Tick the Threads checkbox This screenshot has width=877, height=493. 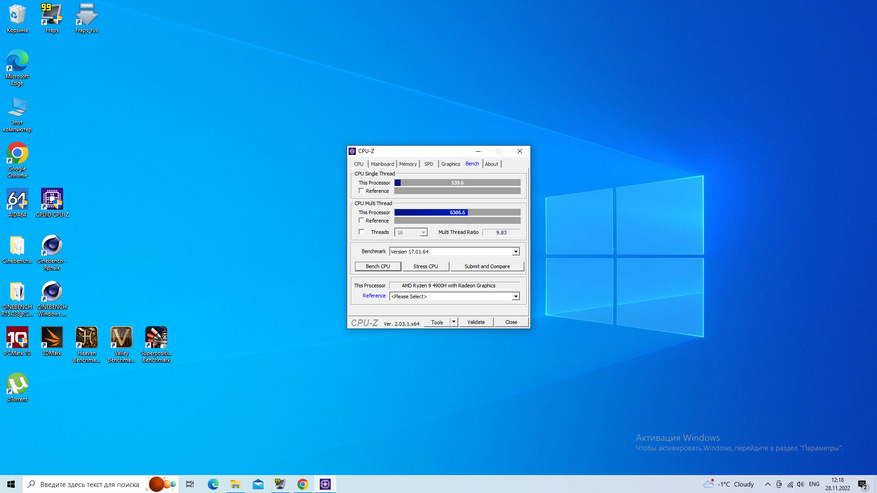pyautogui.click(x=361, y=232)
